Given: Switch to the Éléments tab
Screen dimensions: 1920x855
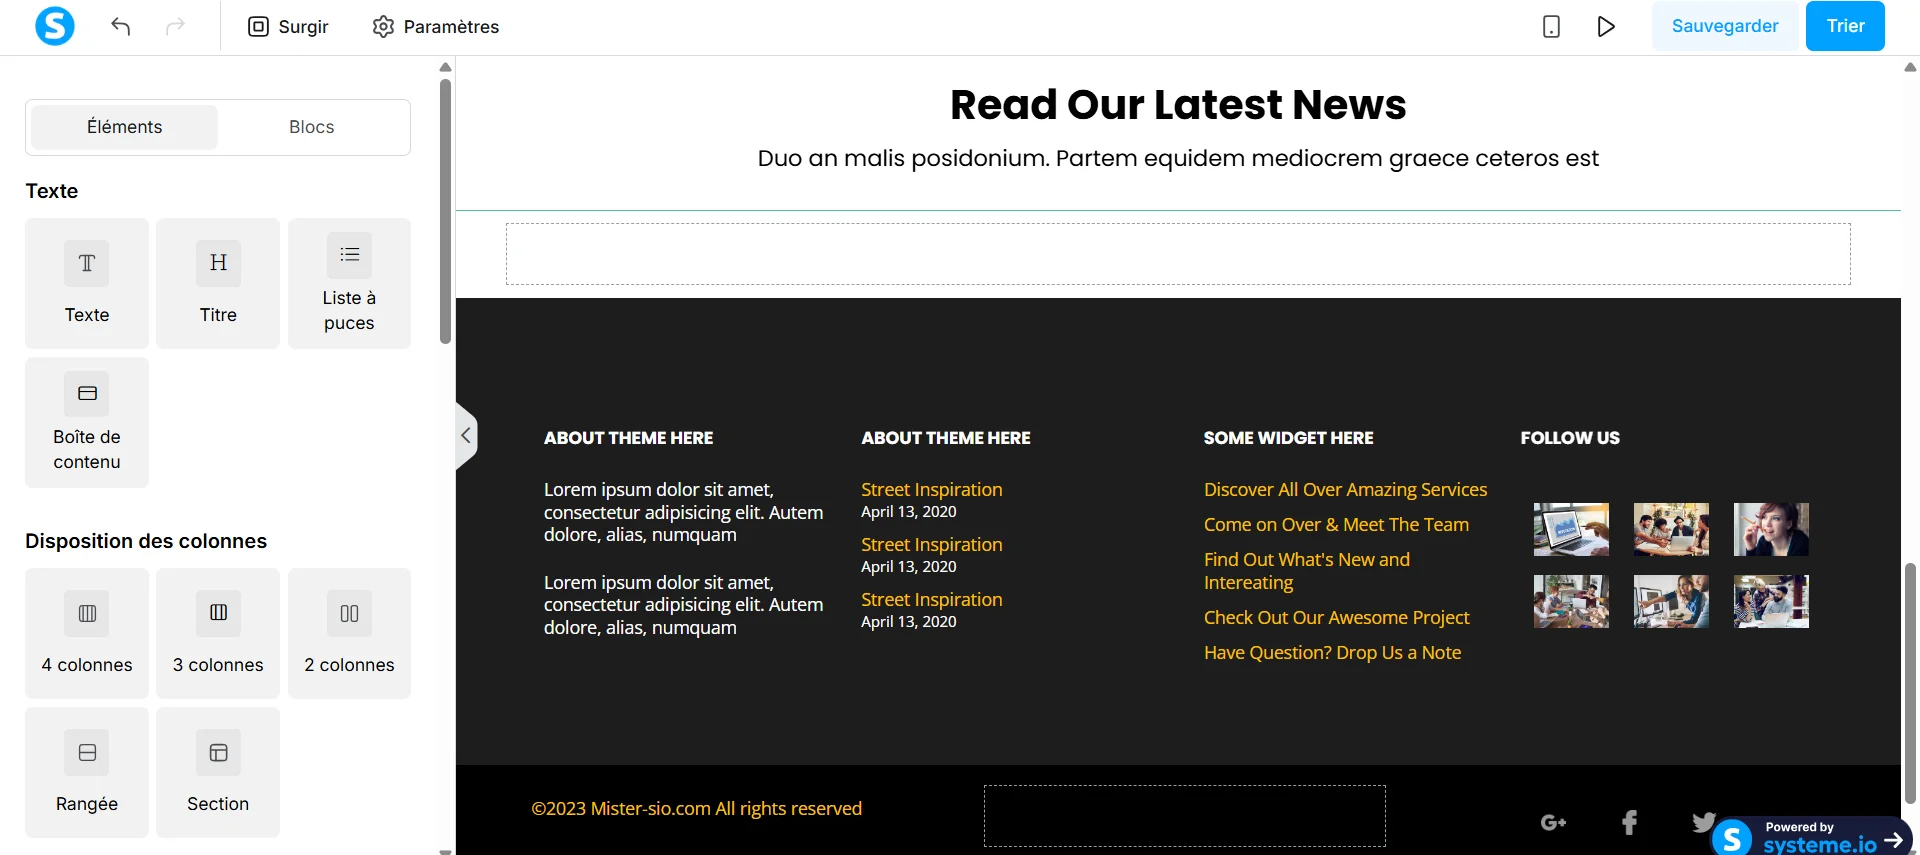Looking at the screenshot, I should click(124, 127).
